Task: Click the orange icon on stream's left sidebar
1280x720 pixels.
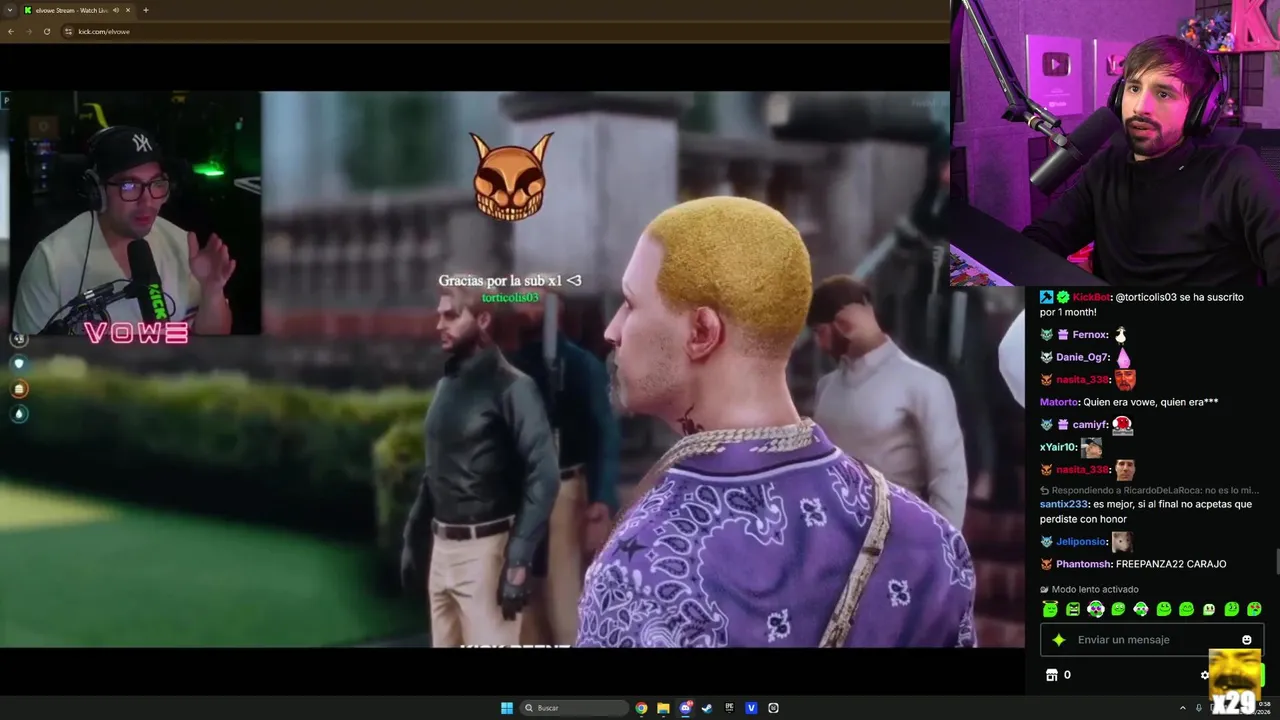Action: pyautogui.click(x=18, y=389)
